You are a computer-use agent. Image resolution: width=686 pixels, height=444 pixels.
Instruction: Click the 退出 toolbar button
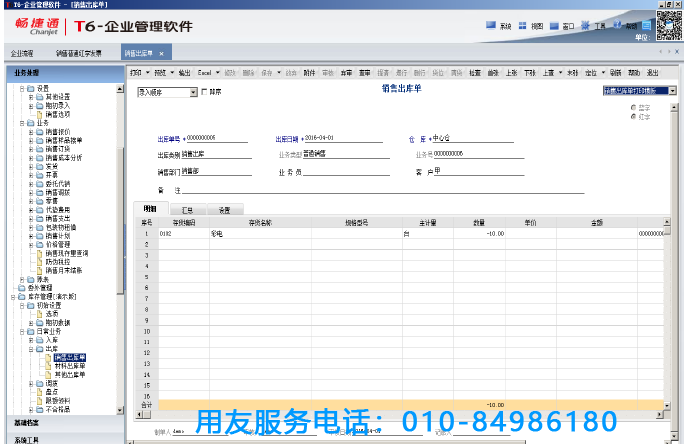point(652,73)
